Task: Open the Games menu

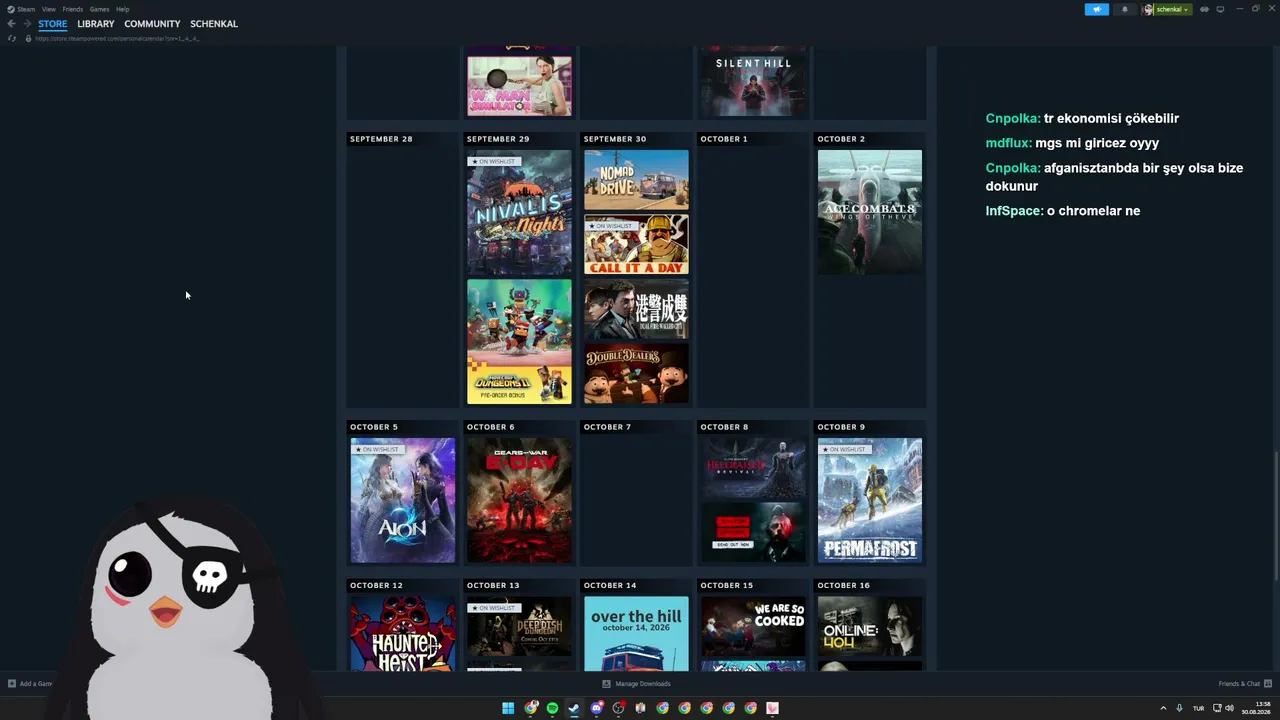Action: coord(99,9)
